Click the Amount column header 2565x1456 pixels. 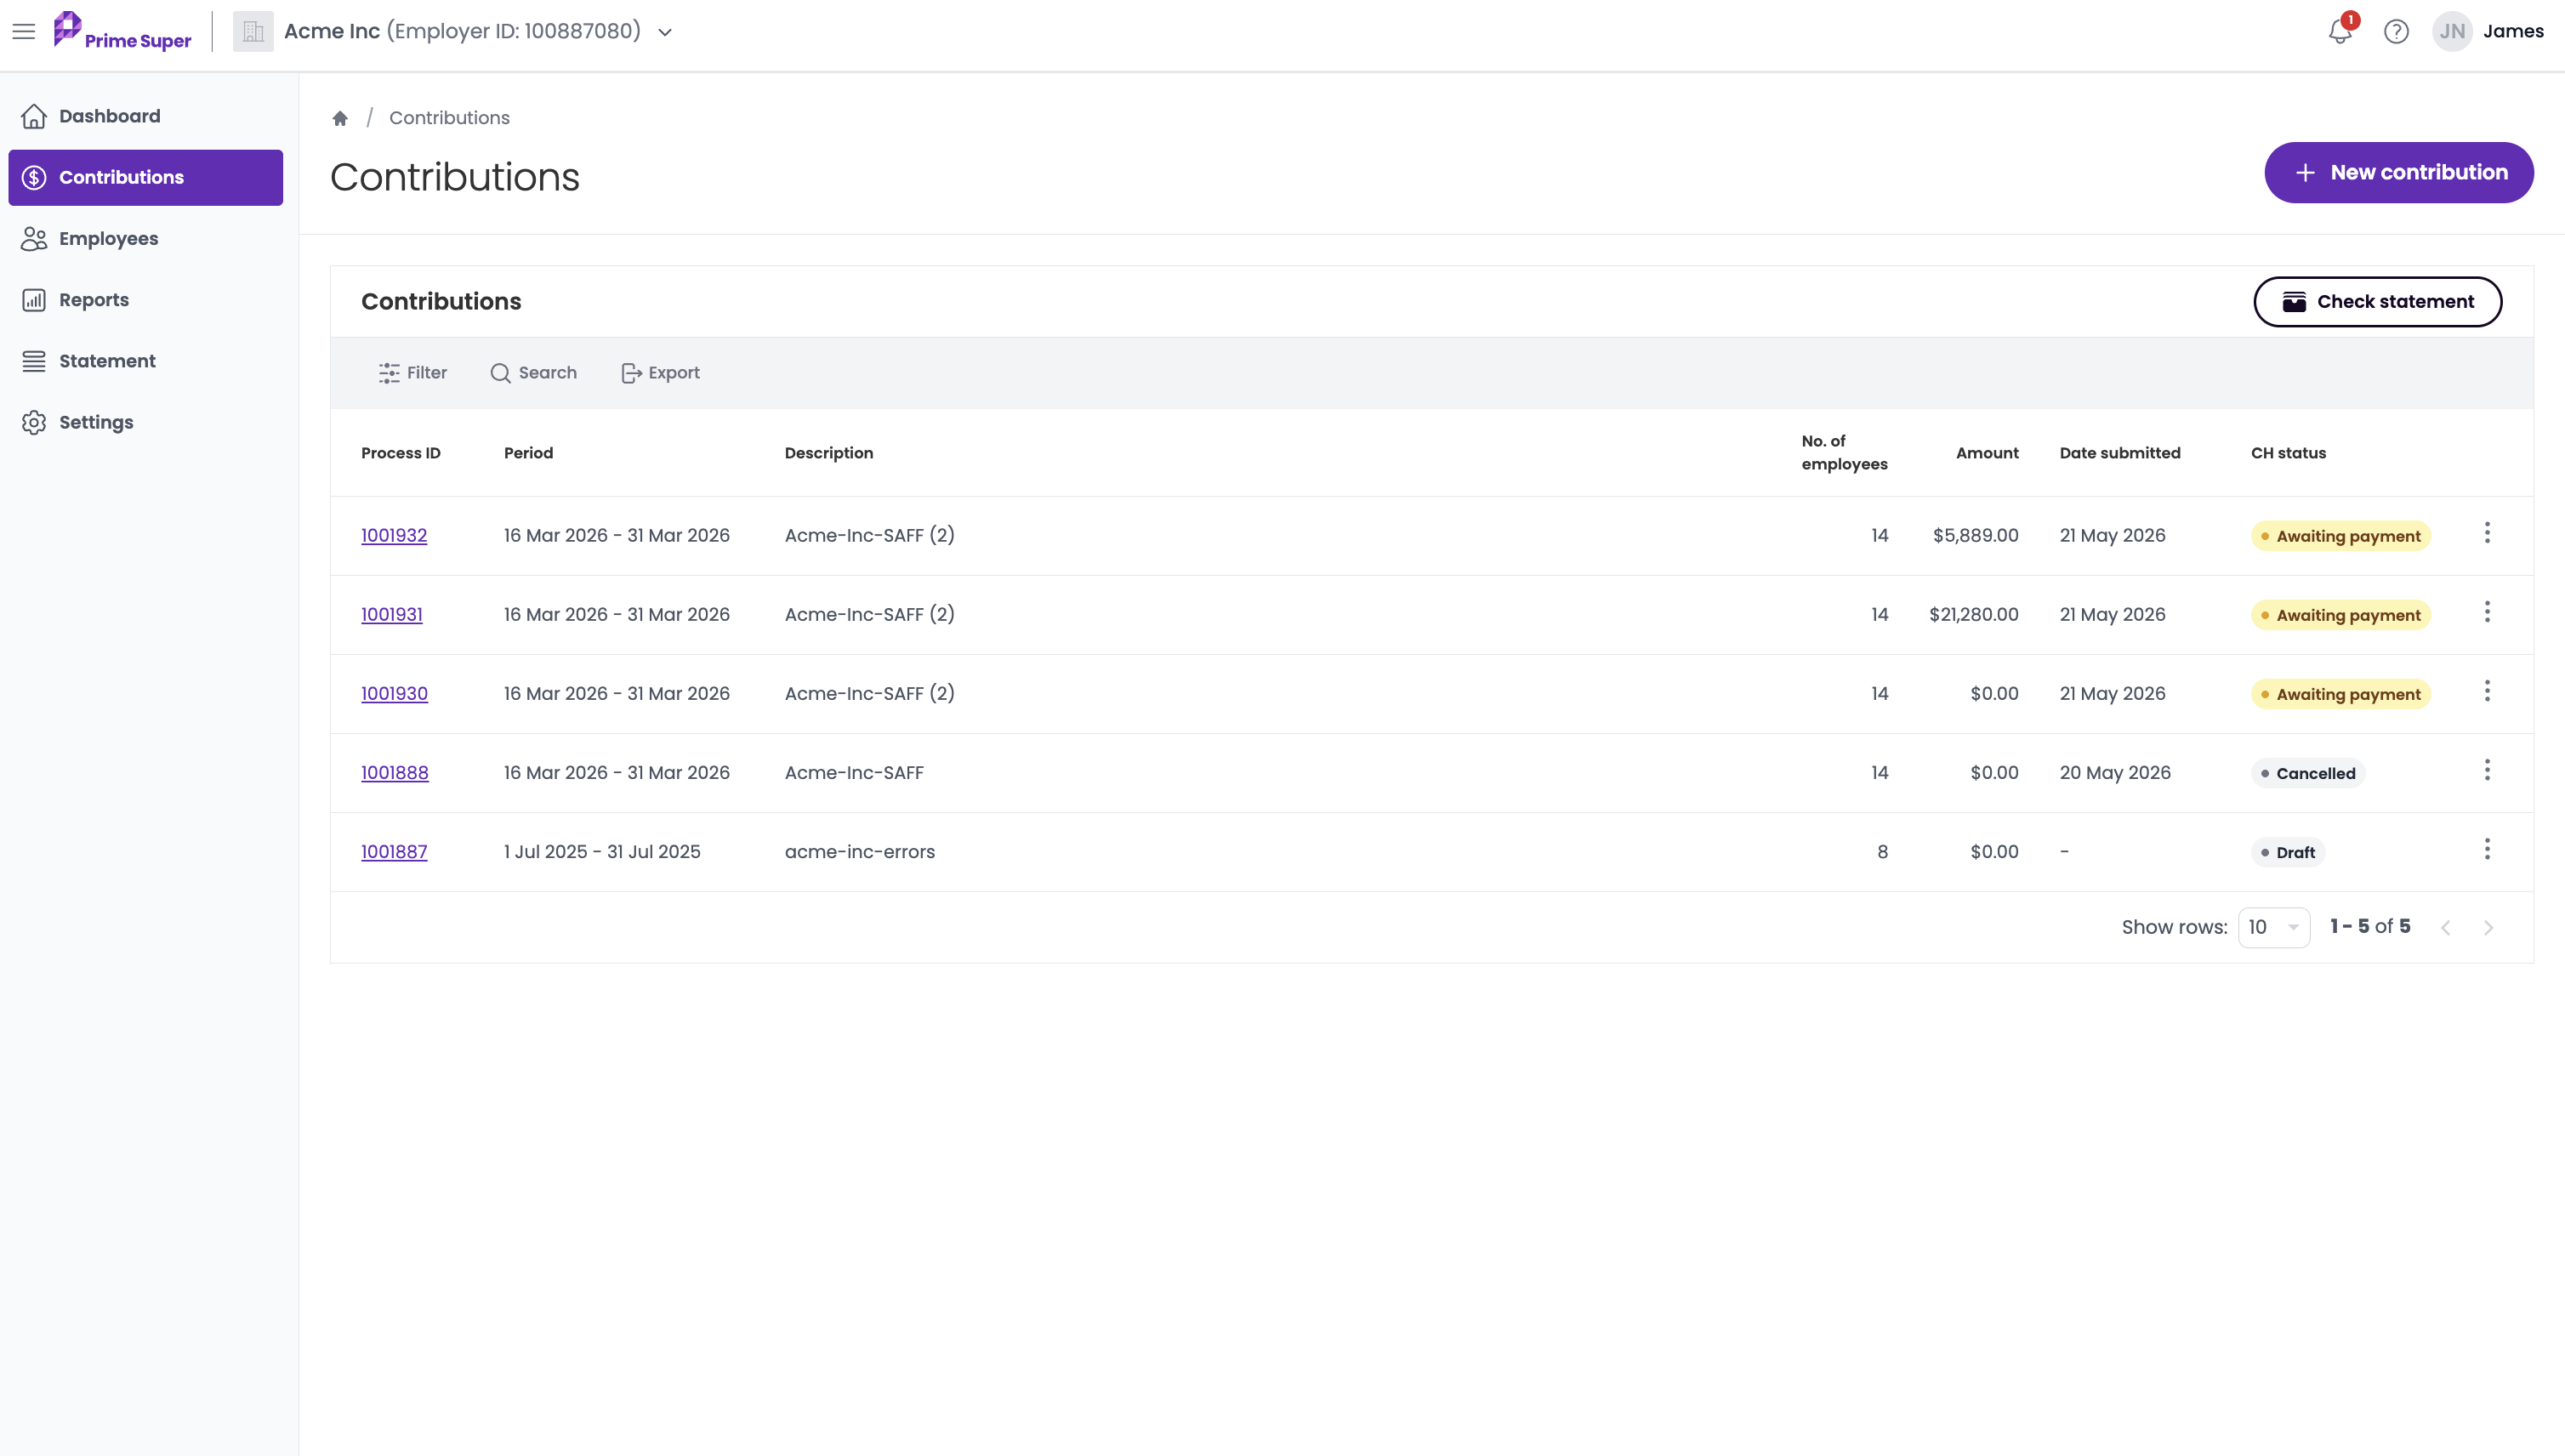click(1987, 453)
